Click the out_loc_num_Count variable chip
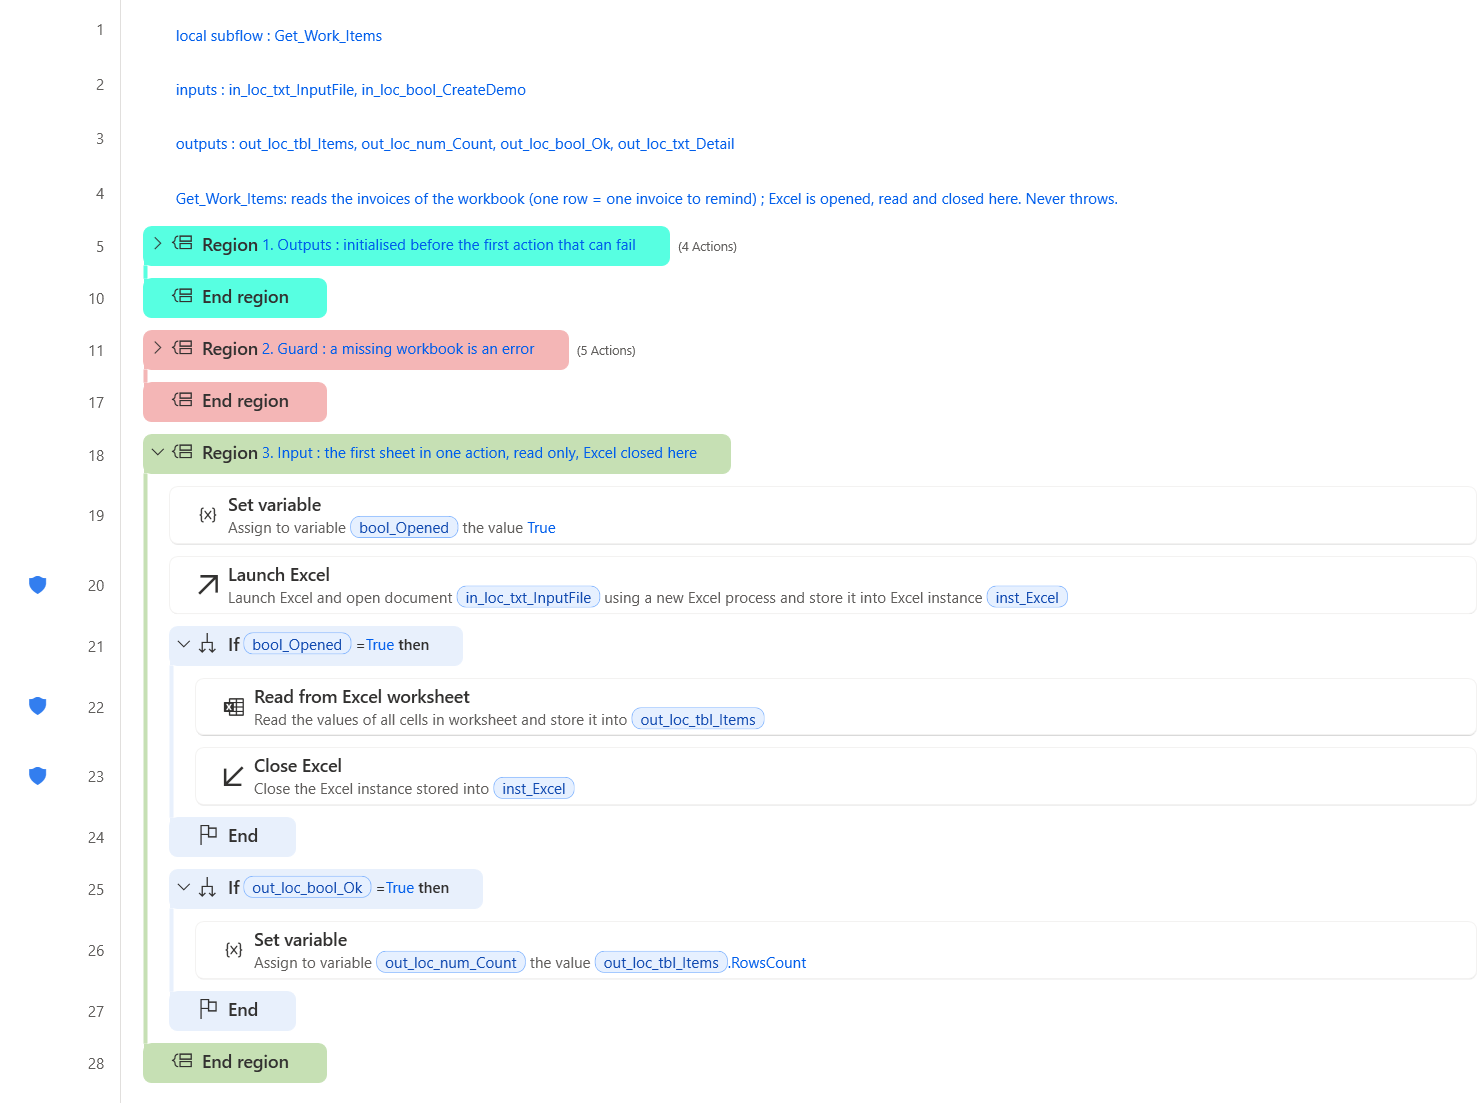Screen dimensions: 1483x1103 [451, 963]
